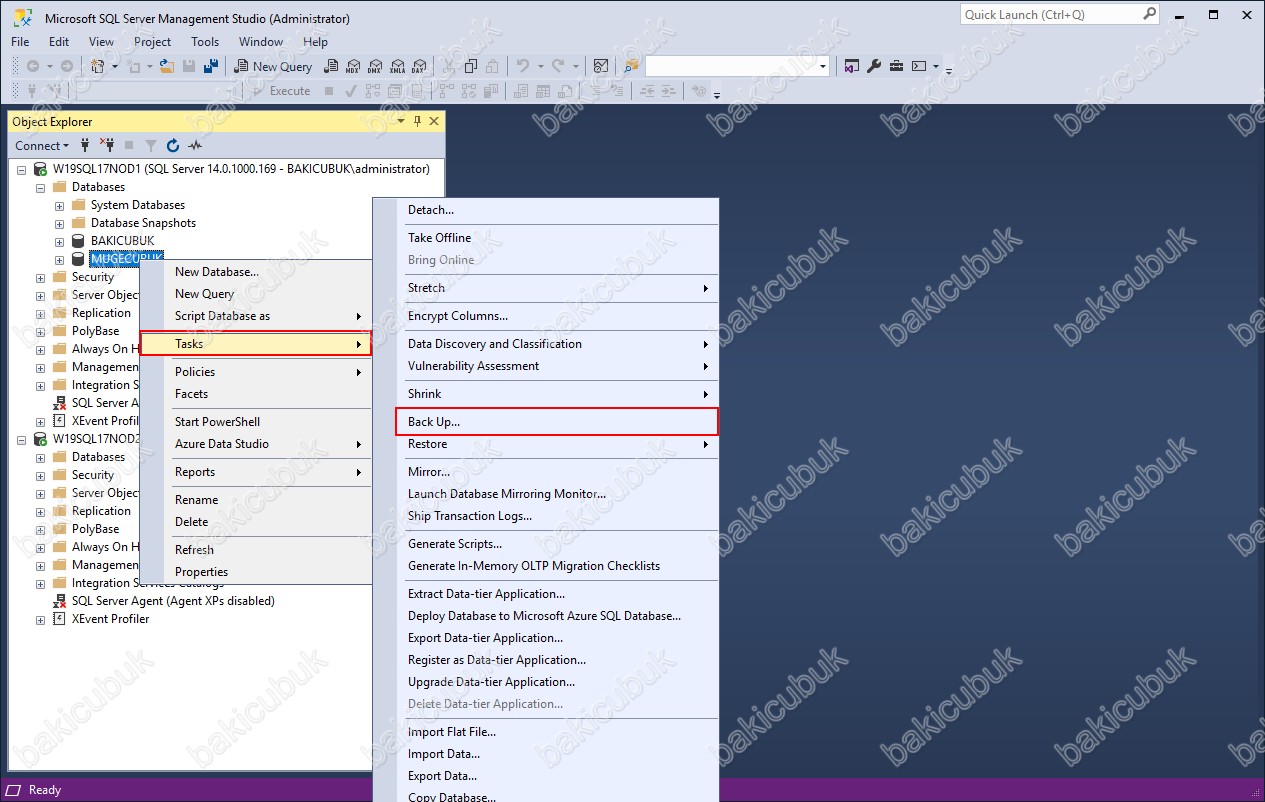This screenshot has width=1265, height=802.
Task: Open the Object Explorer window position dropdown
Action: pyautogui.click(x=401, y=121)
